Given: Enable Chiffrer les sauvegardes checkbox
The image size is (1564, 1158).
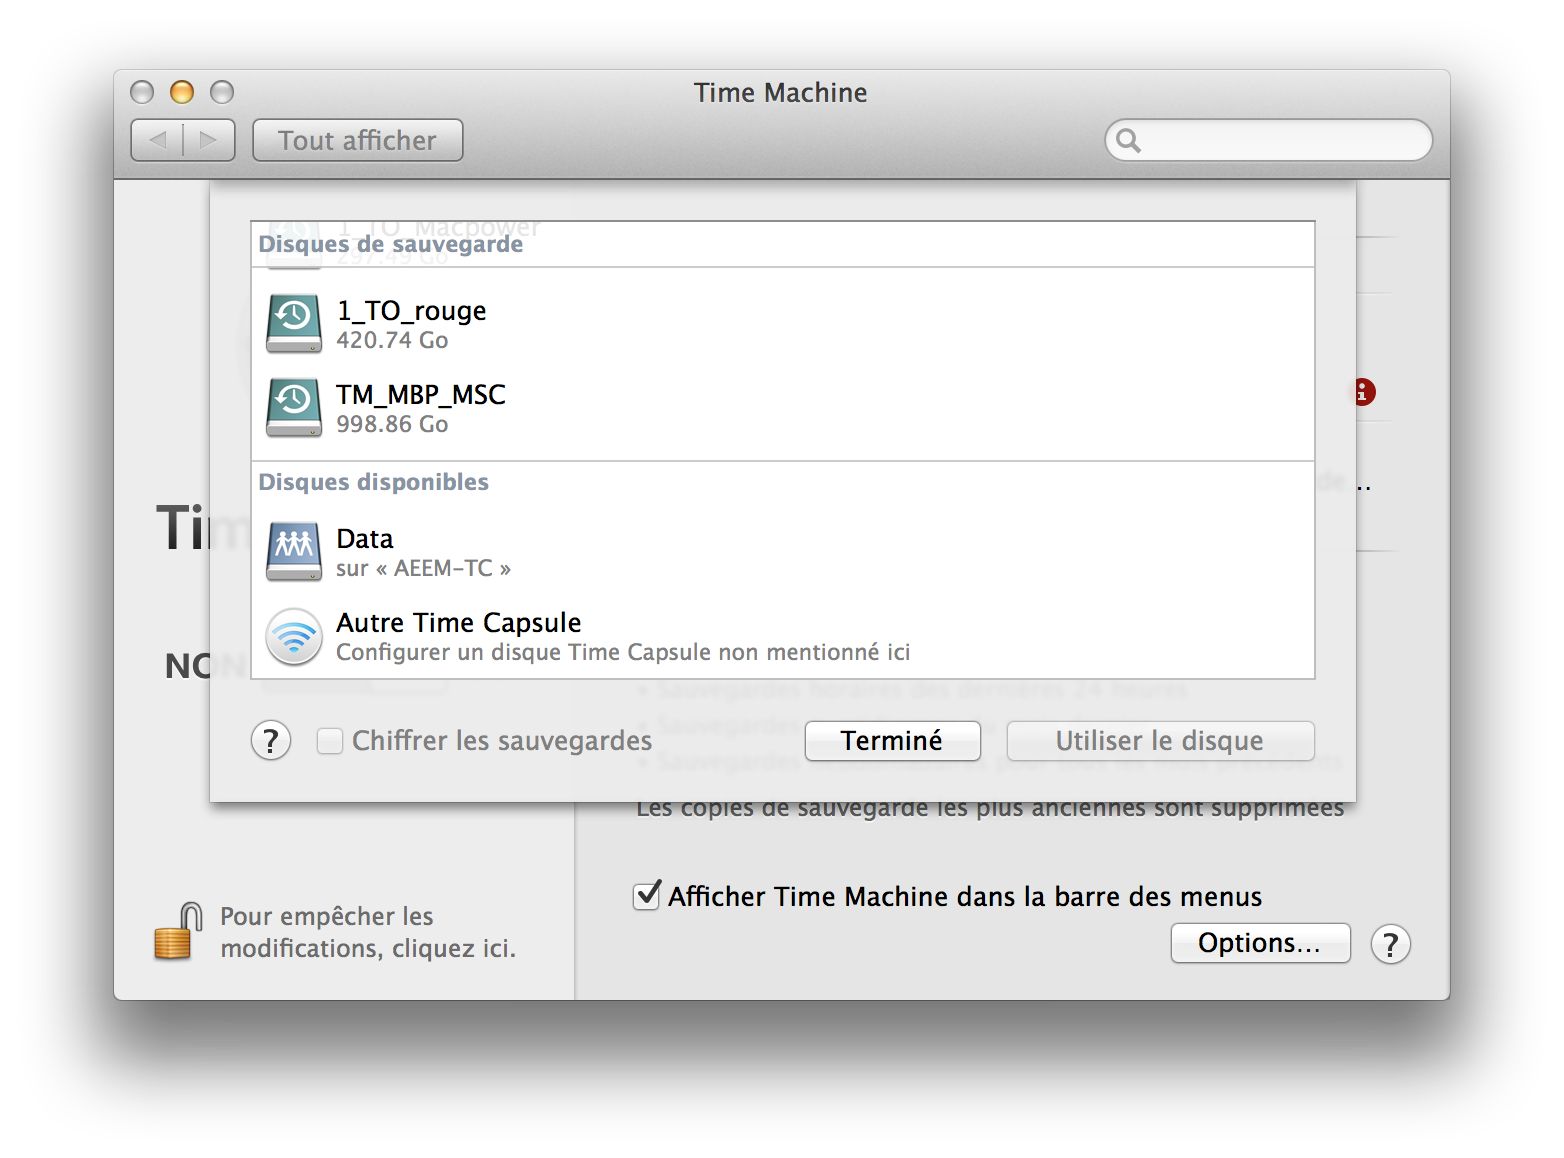Looking at the screenshot, I should (x=330, y=741).
